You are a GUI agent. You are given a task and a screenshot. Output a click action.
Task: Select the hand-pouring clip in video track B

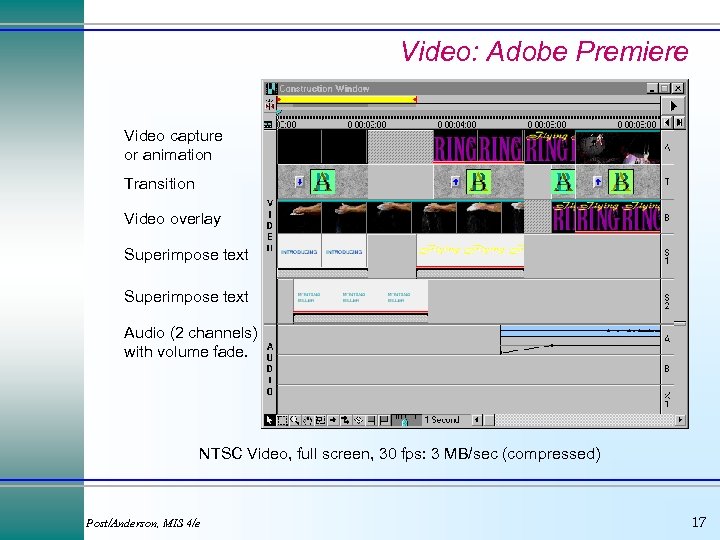tap(401, 217)
